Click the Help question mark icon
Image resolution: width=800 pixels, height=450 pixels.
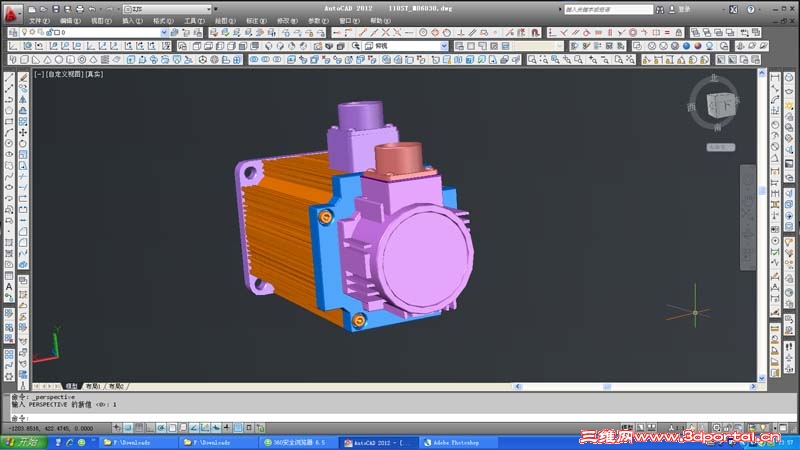click(x=751, y=9)
